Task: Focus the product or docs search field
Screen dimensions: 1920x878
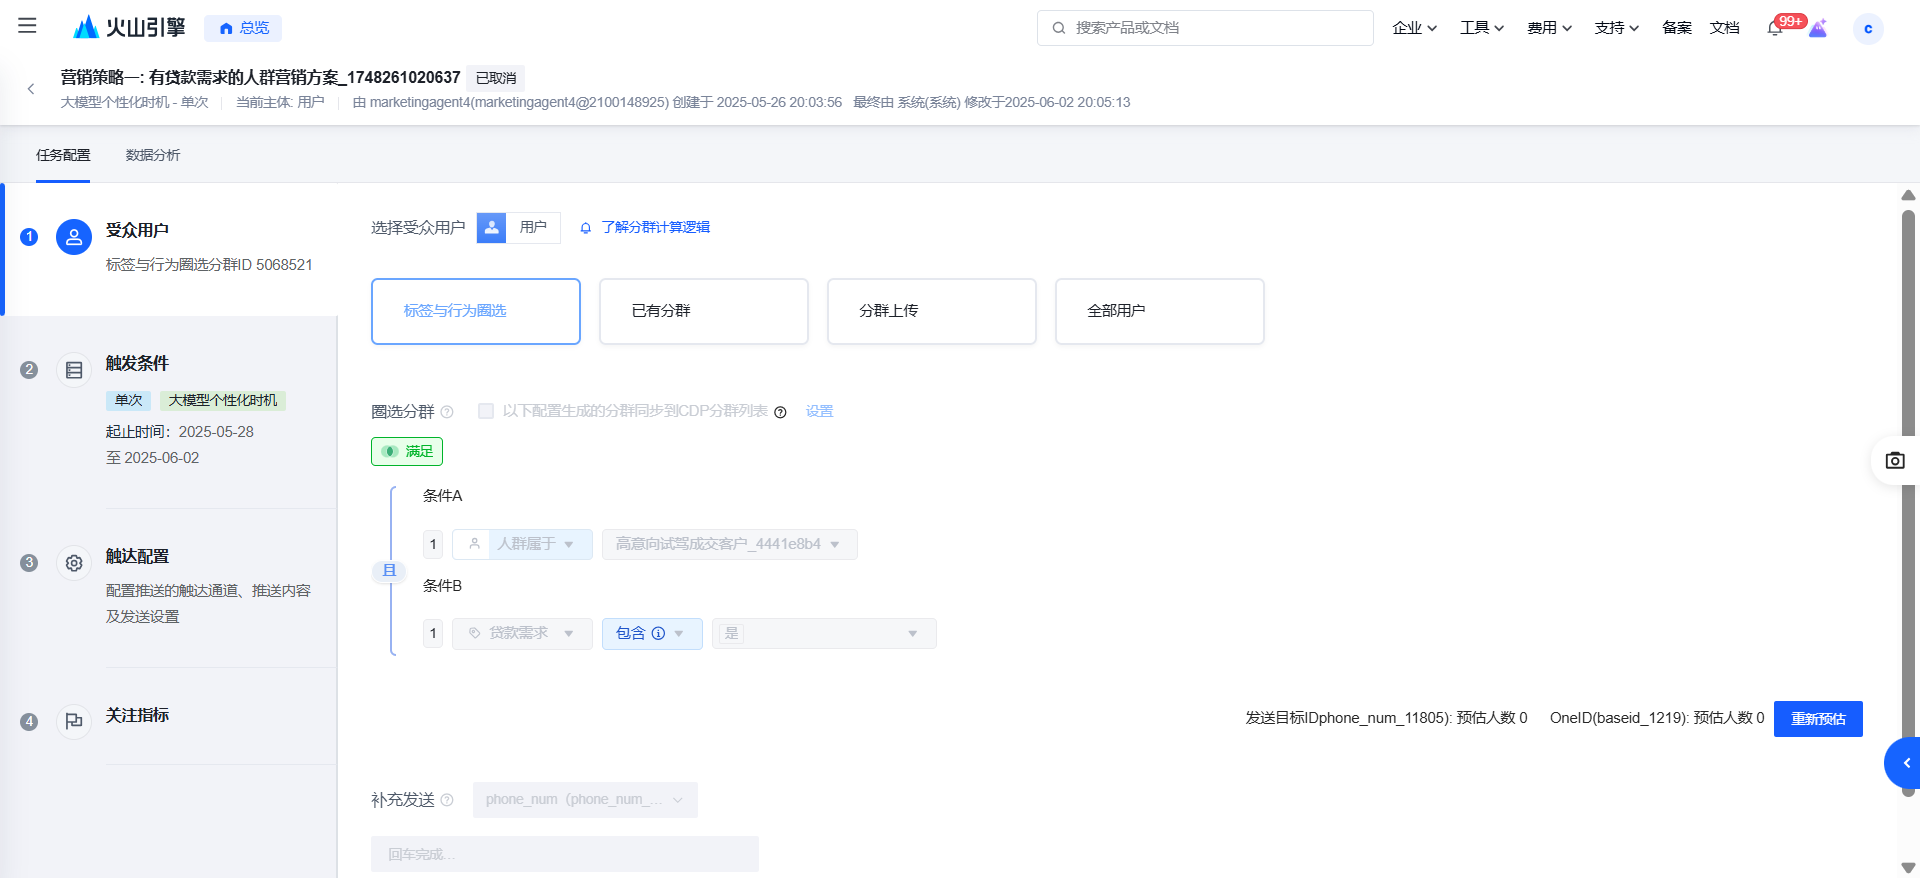Action: click(x=1205, y=28)
